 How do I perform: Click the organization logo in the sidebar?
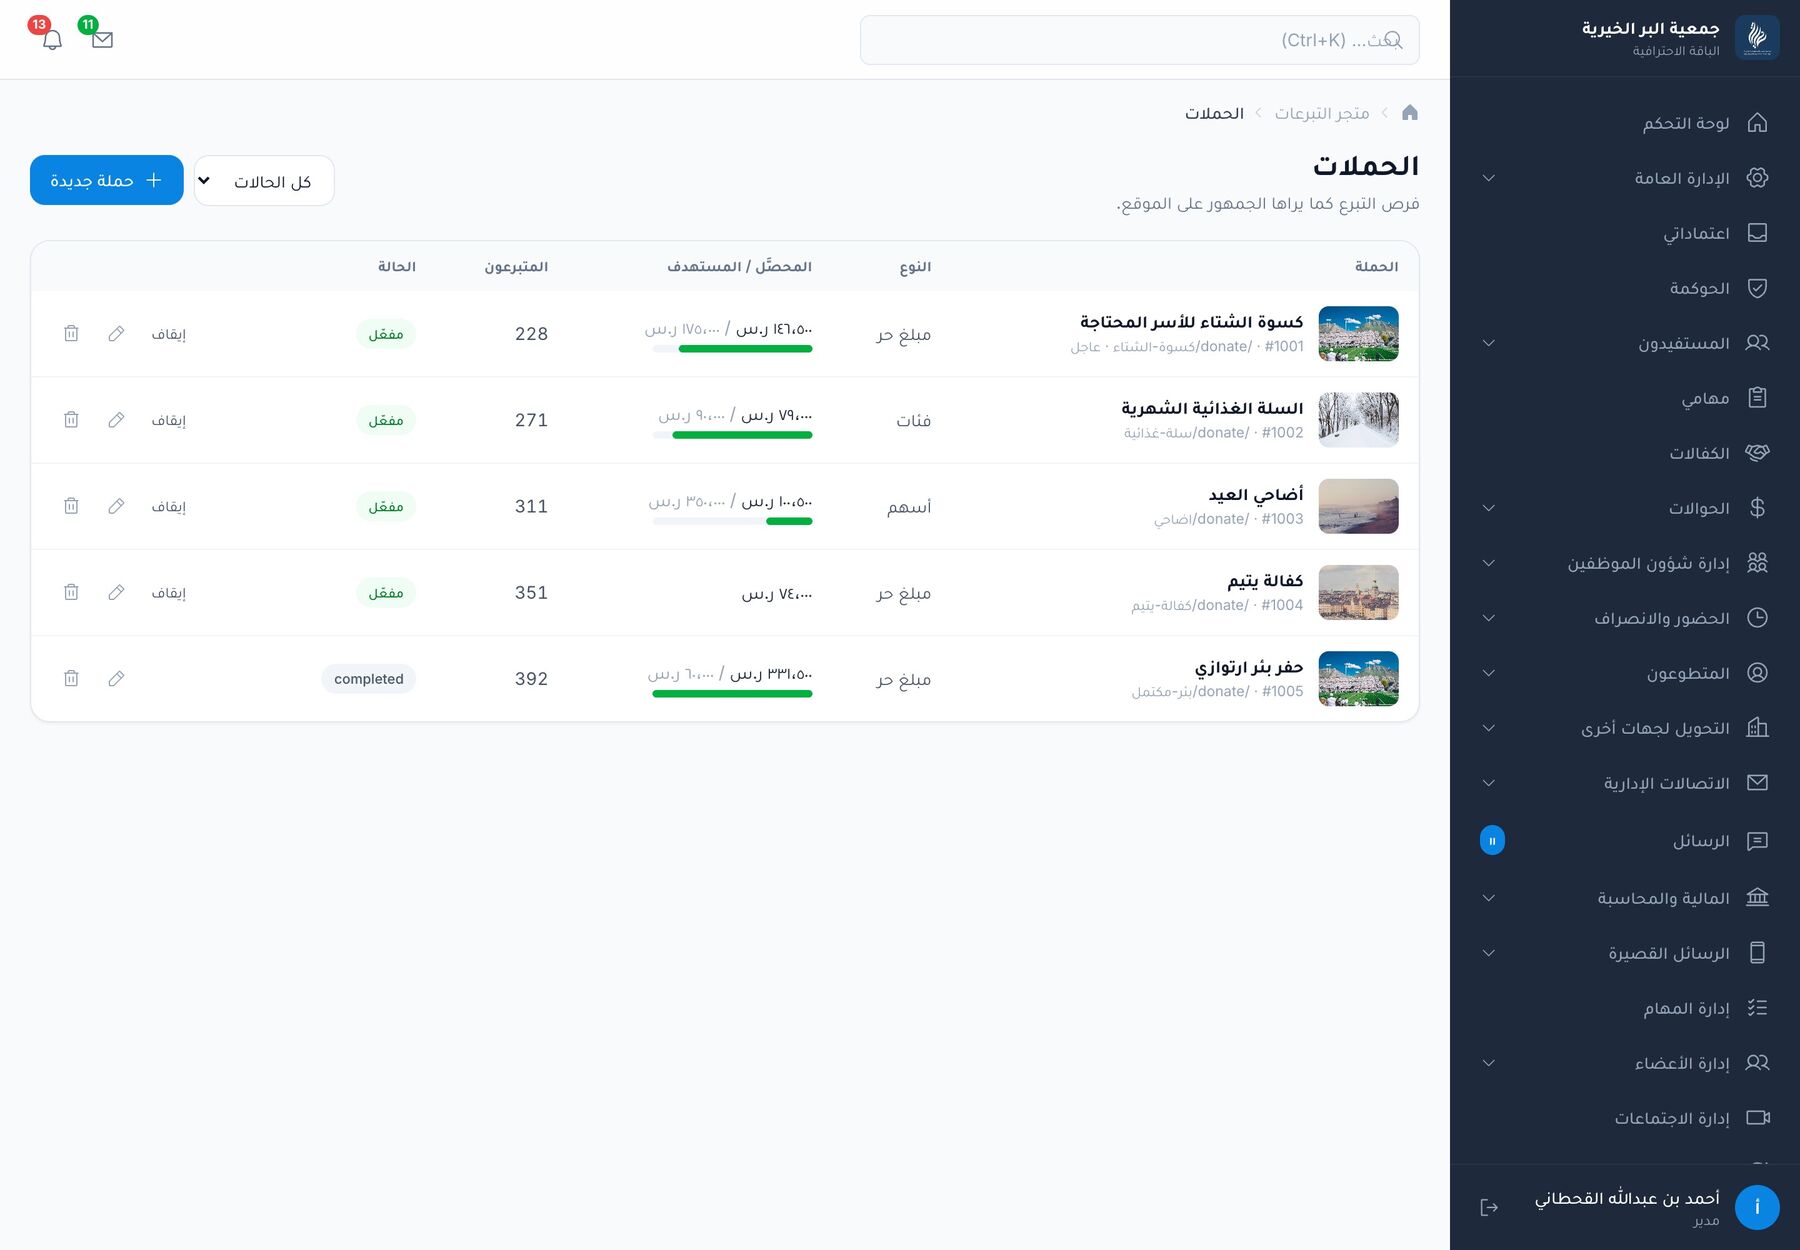(x=1757, y=38)
